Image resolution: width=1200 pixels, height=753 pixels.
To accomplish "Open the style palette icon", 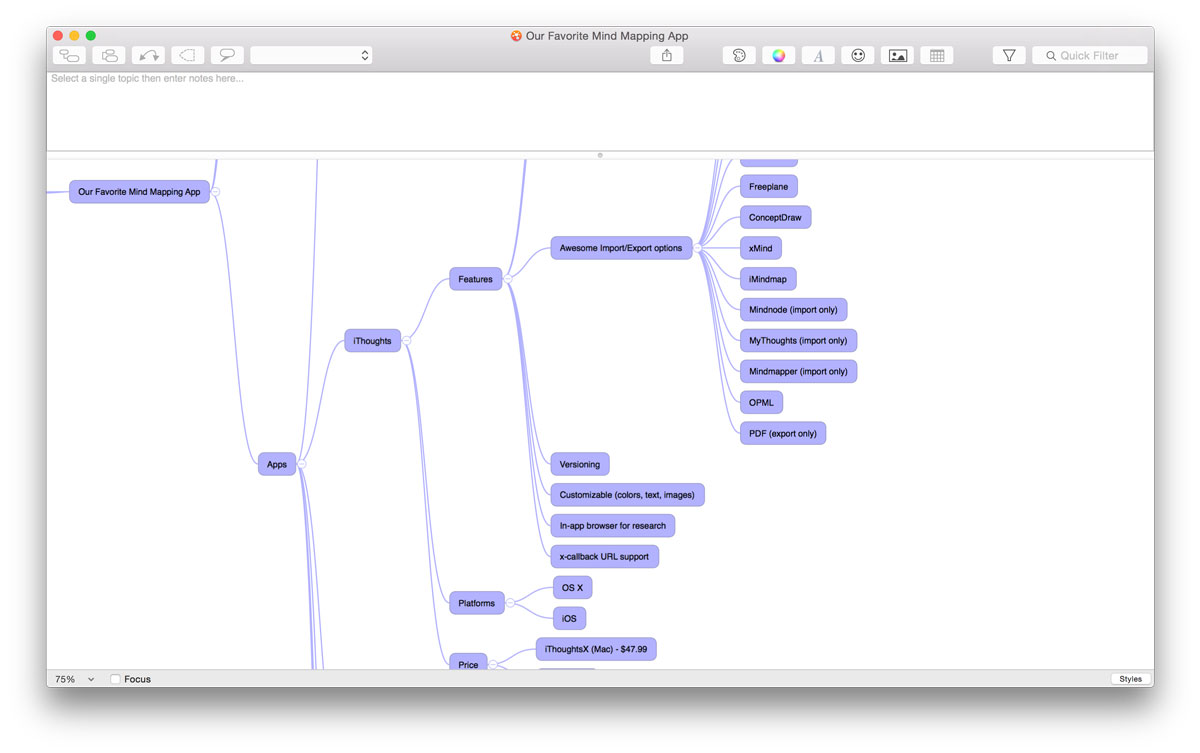I will pyautogui.click(x=739, y=56).
